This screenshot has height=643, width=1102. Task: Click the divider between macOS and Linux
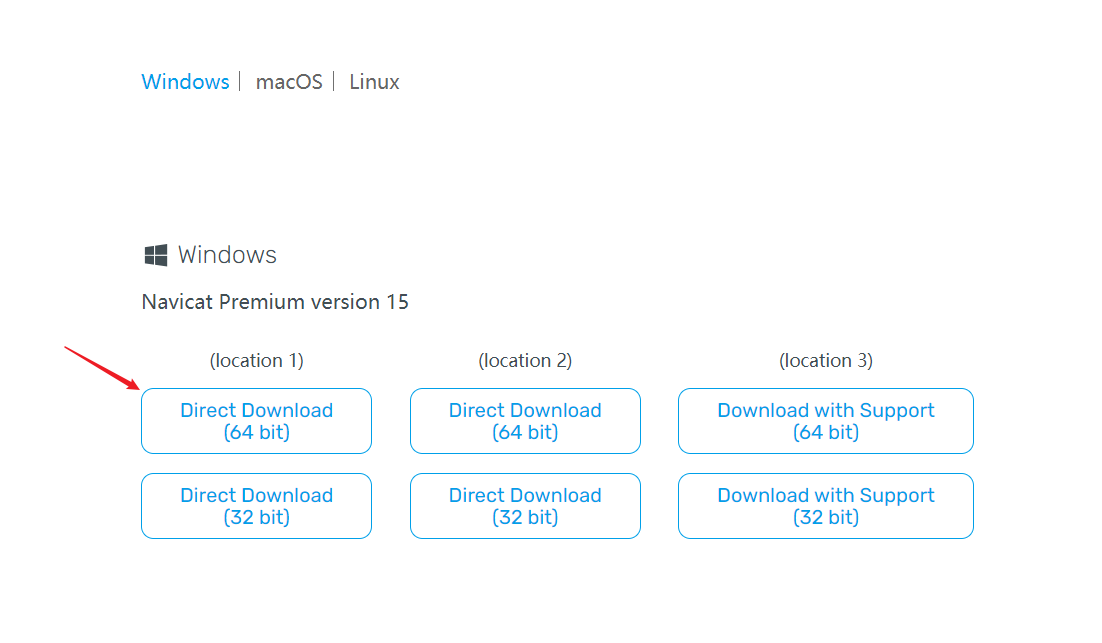pyautogui.click(x=334, y=82)
